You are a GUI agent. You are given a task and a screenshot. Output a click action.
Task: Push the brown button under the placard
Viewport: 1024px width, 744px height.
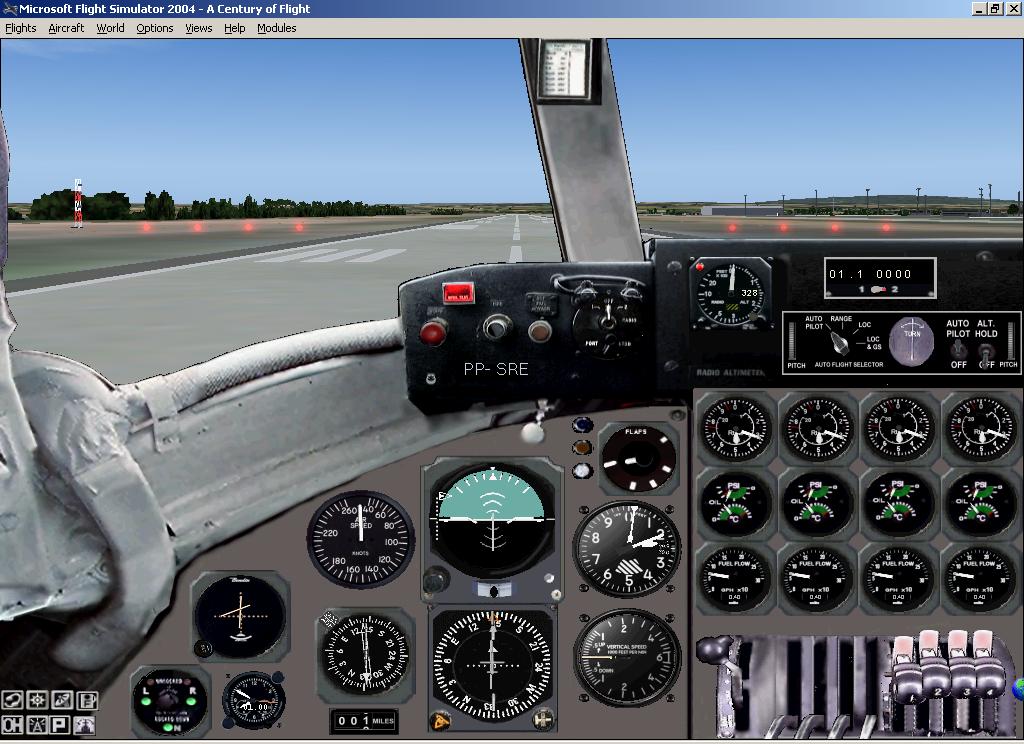(540, 331)
